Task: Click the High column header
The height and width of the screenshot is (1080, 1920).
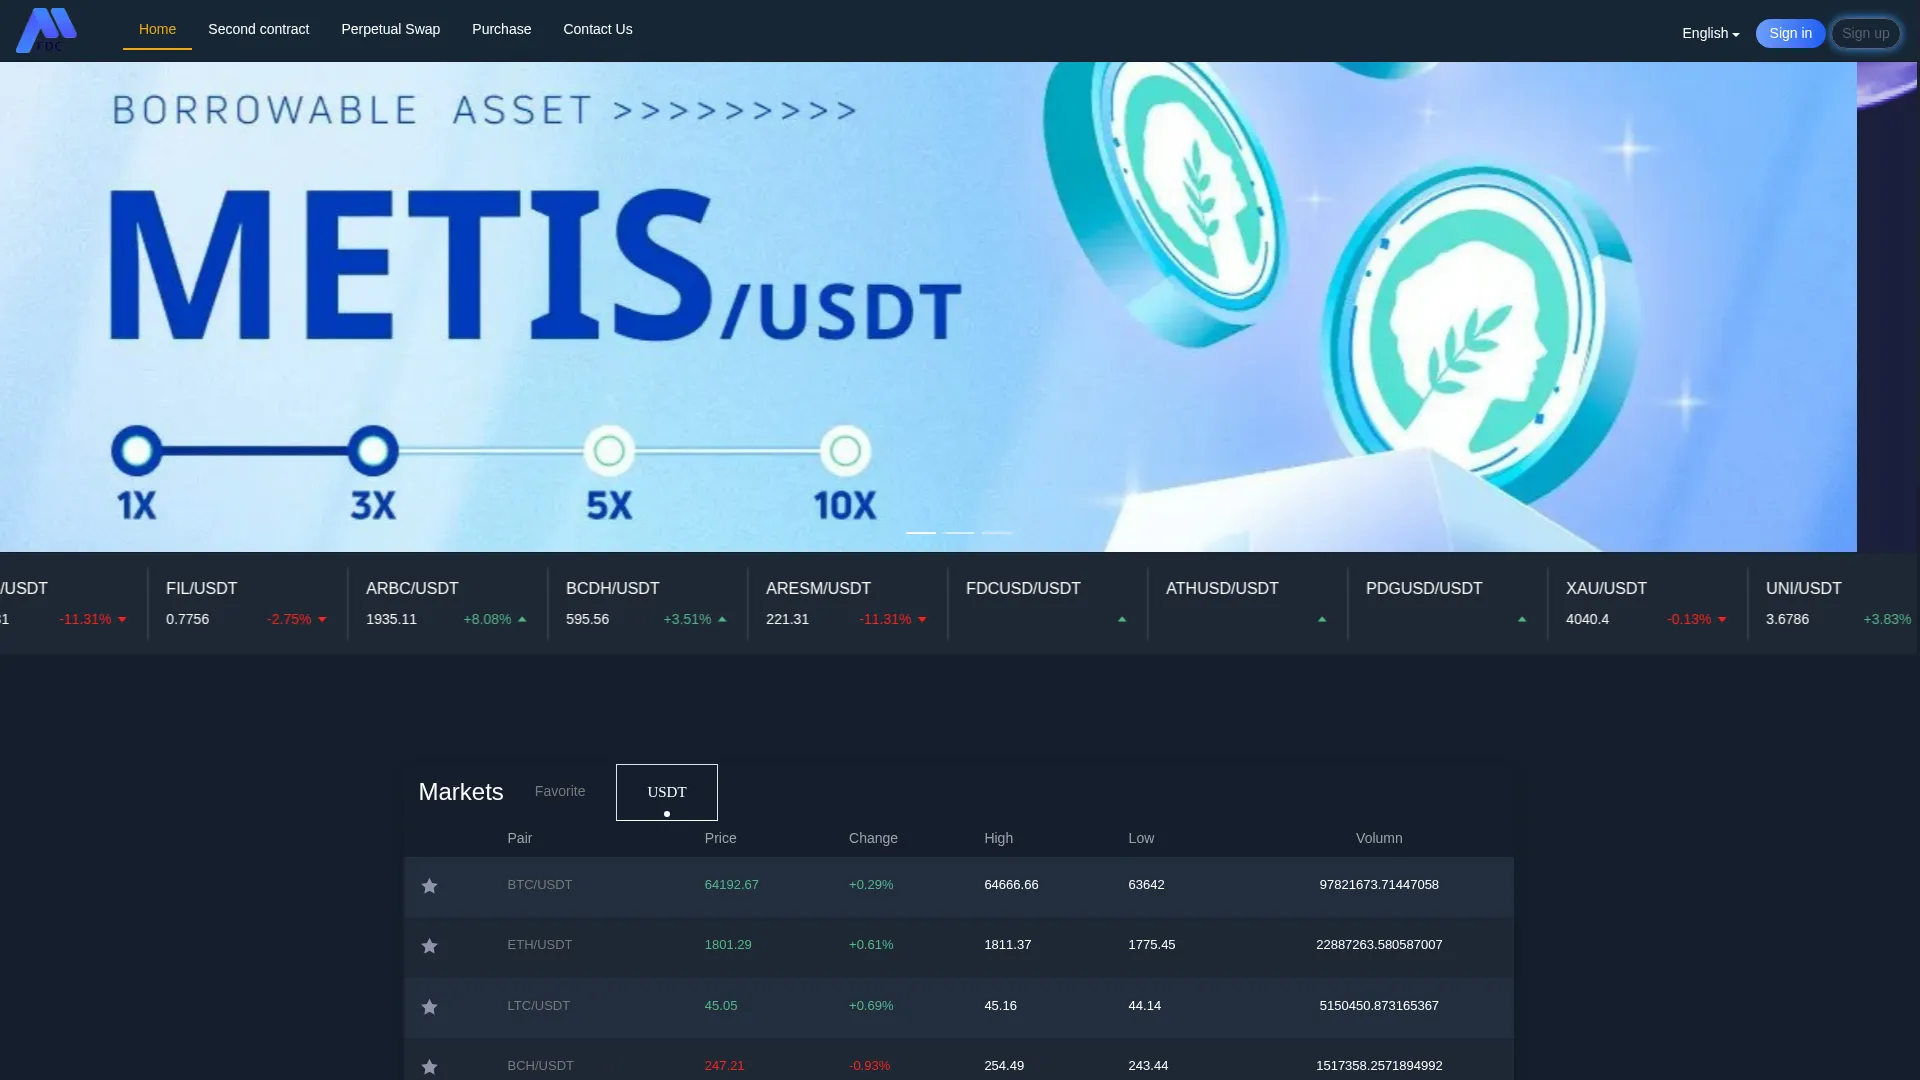Action: (x=998, y=838)
